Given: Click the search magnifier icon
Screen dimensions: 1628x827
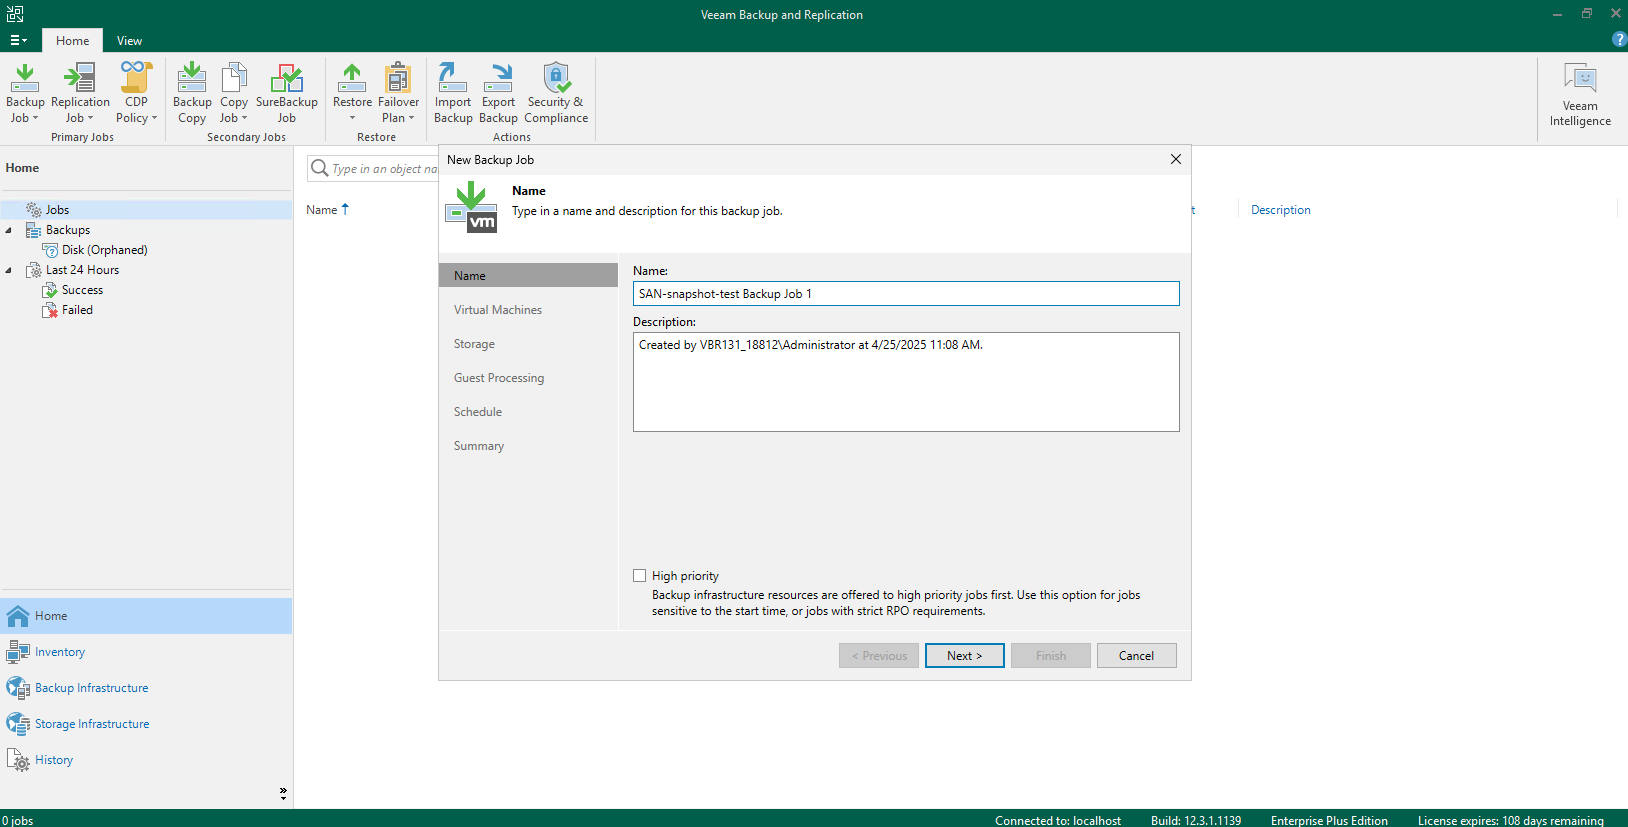Looking at the screenshot, I should (320, 168).
